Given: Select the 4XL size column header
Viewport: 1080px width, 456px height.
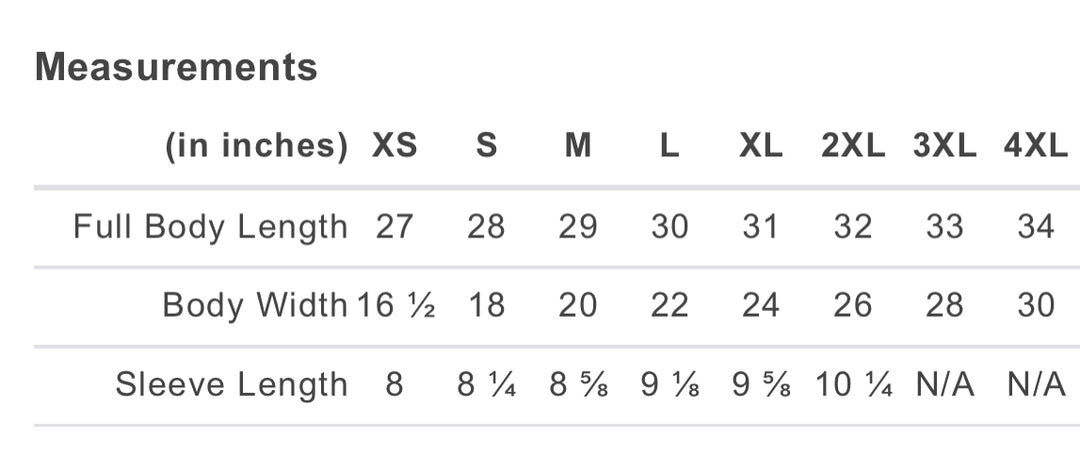Looking at the screenshot, I should coord(1036,146).
